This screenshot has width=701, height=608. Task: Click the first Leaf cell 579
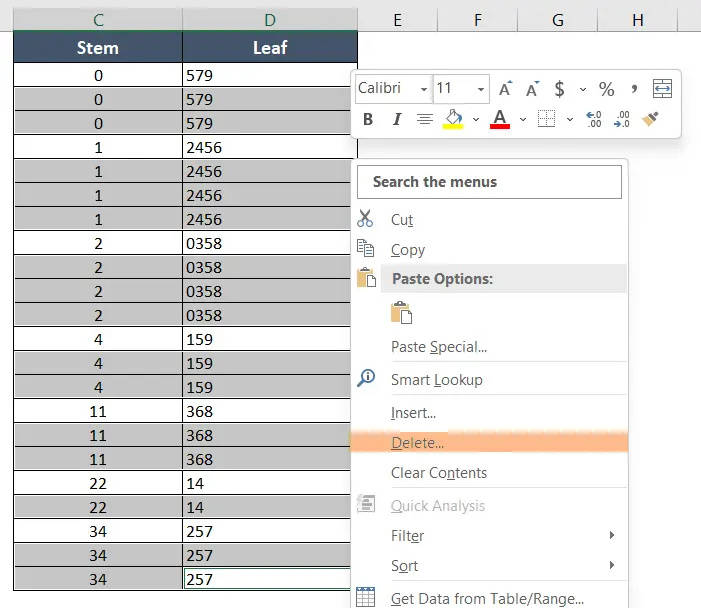coord(270,75)
